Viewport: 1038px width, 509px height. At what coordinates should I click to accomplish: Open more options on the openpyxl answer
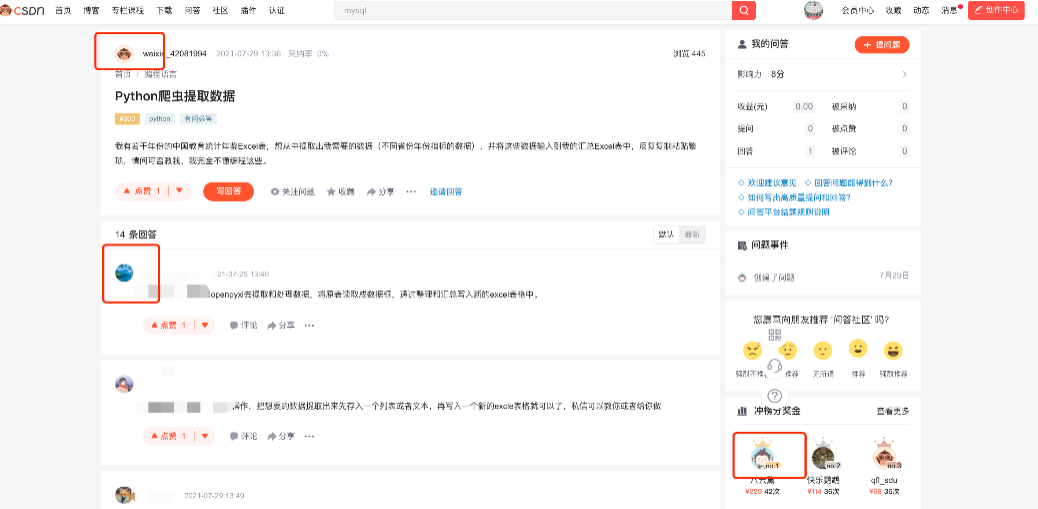click(309, 326)
